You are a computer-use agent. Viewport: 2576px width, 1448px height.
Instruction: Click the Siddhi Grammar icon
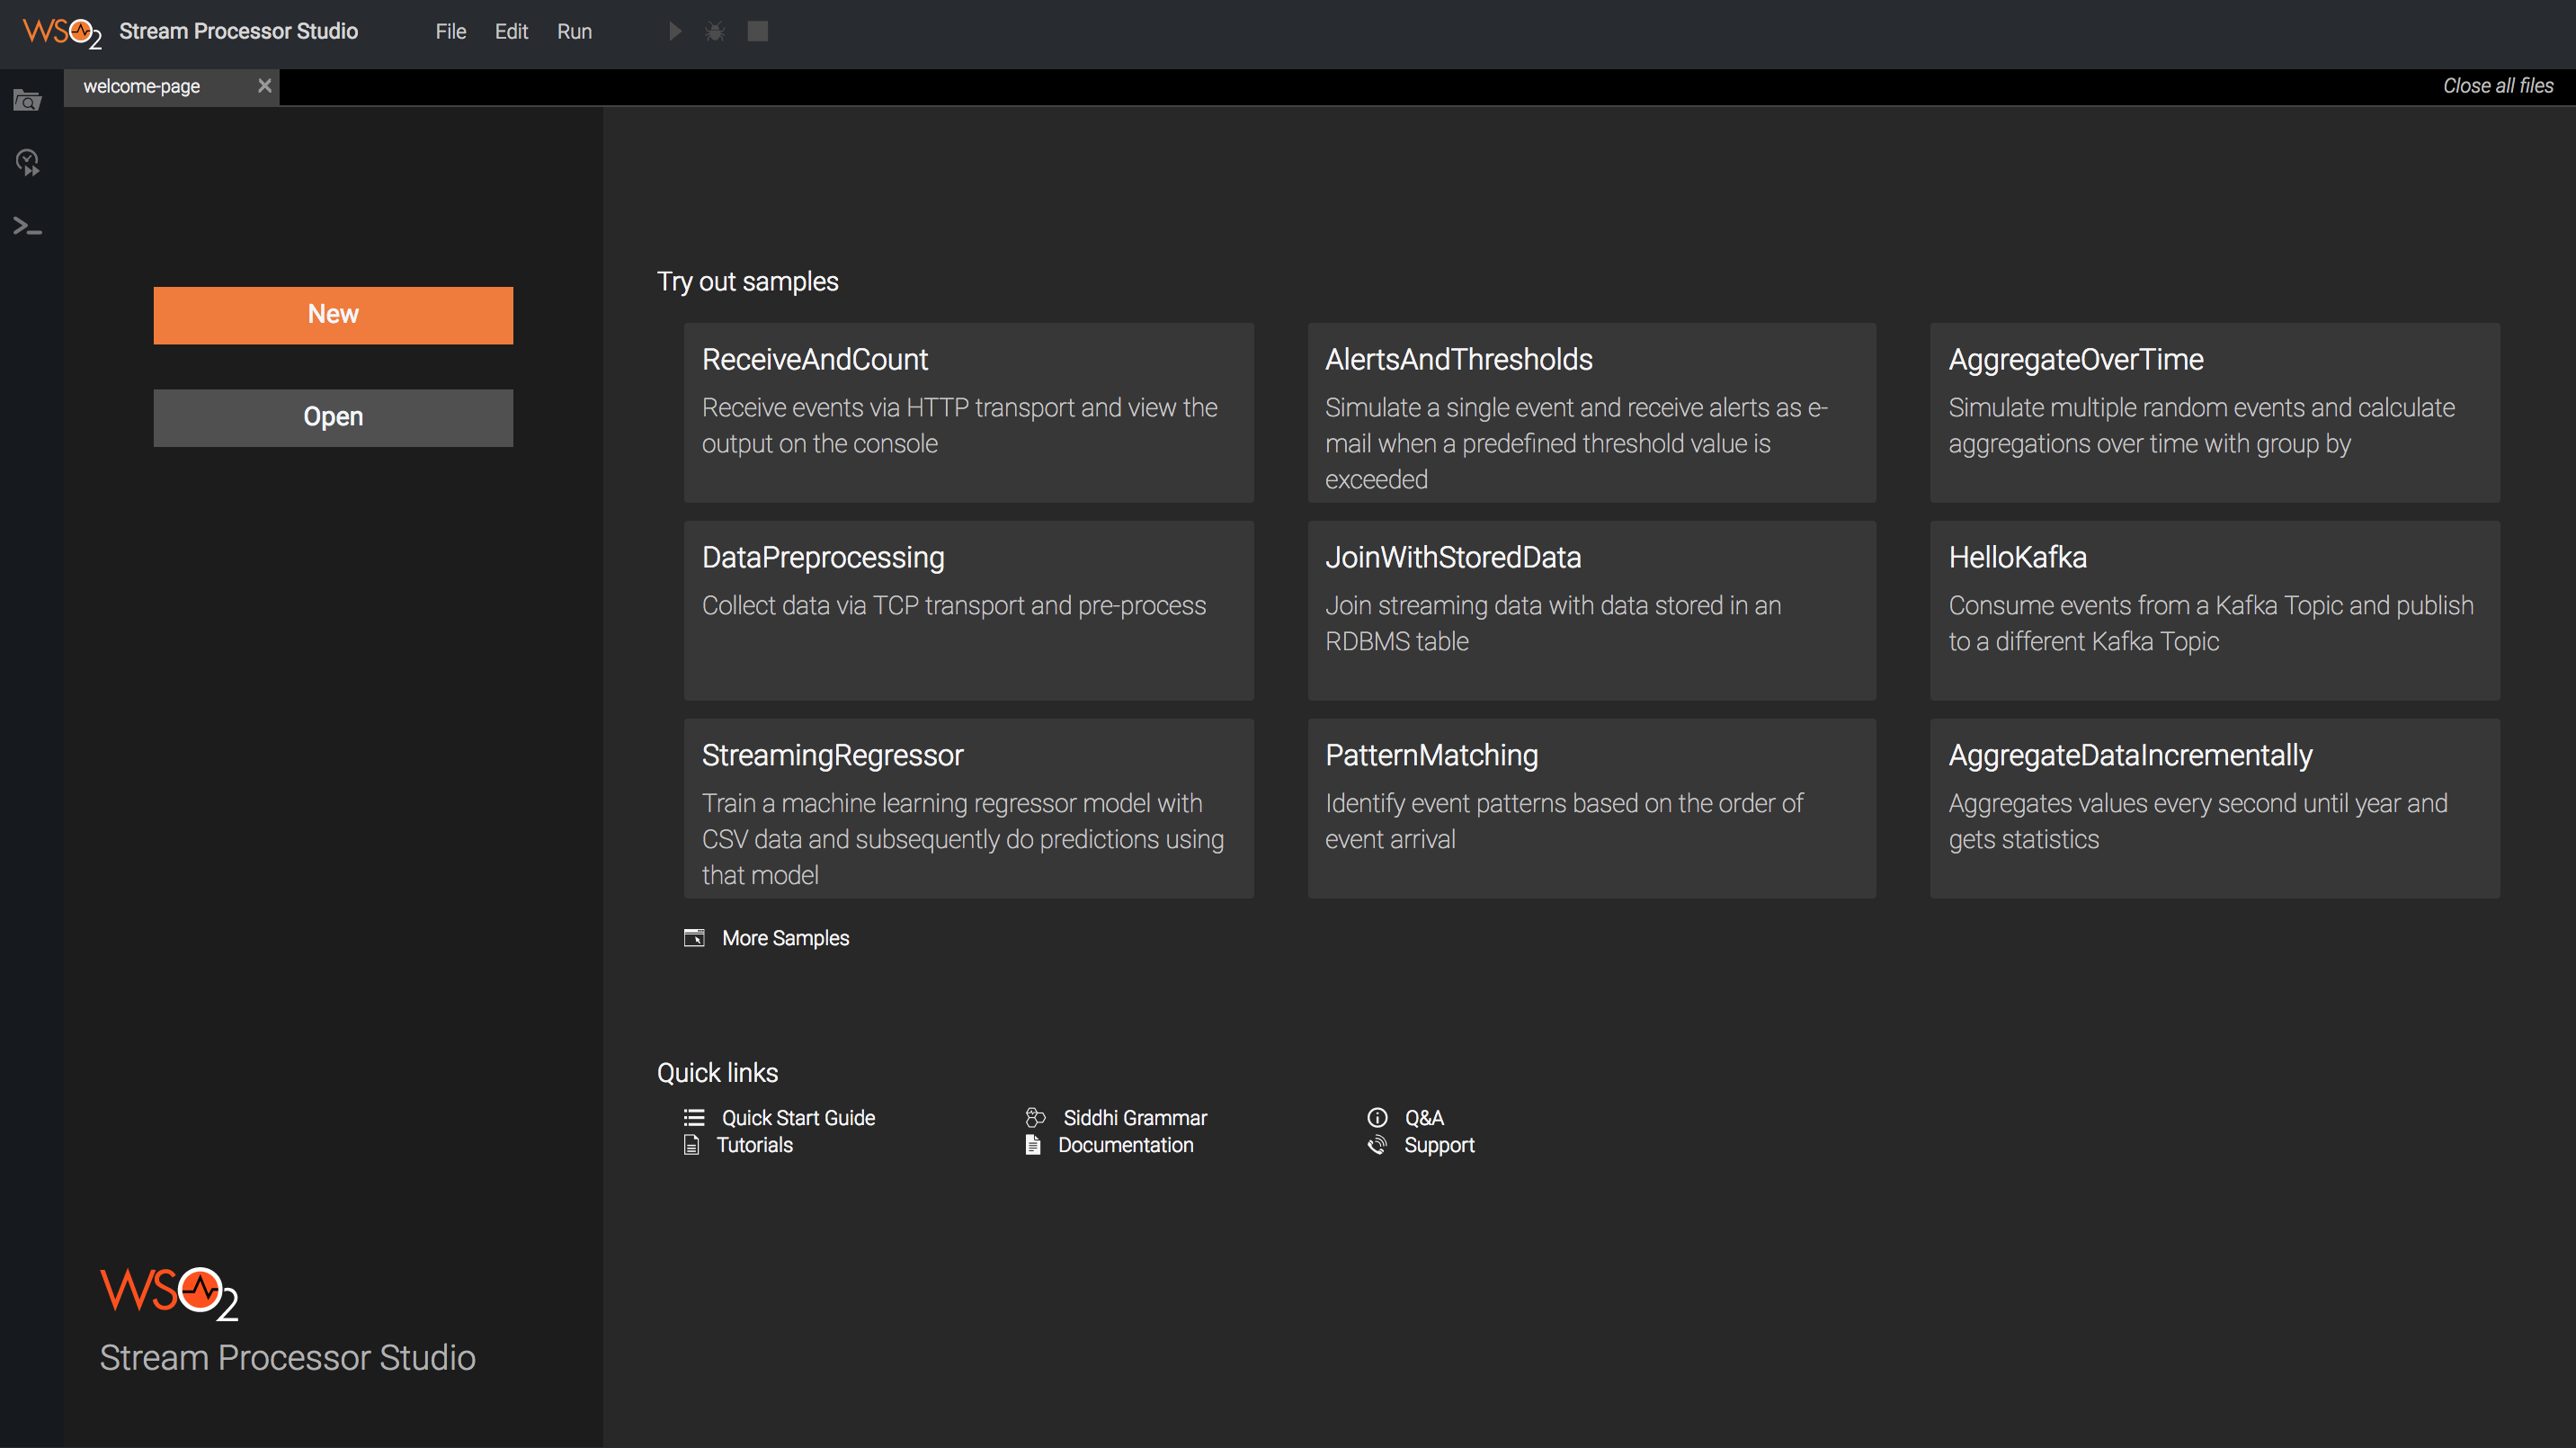[x=1035, y=1117]
